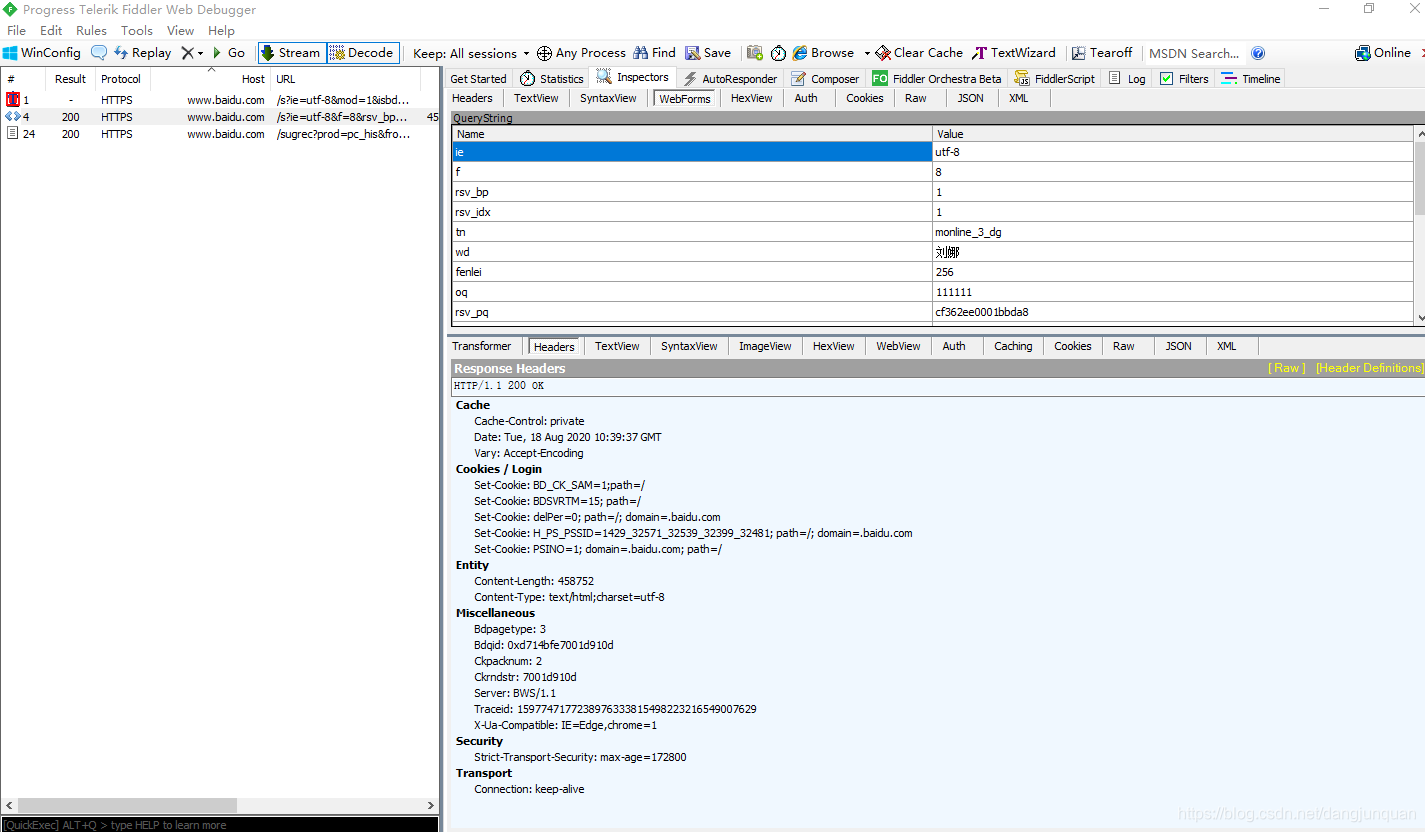Screen dimensions: 1425x832
Task: Switch to Statistics tab
Action: pos(552,79)
